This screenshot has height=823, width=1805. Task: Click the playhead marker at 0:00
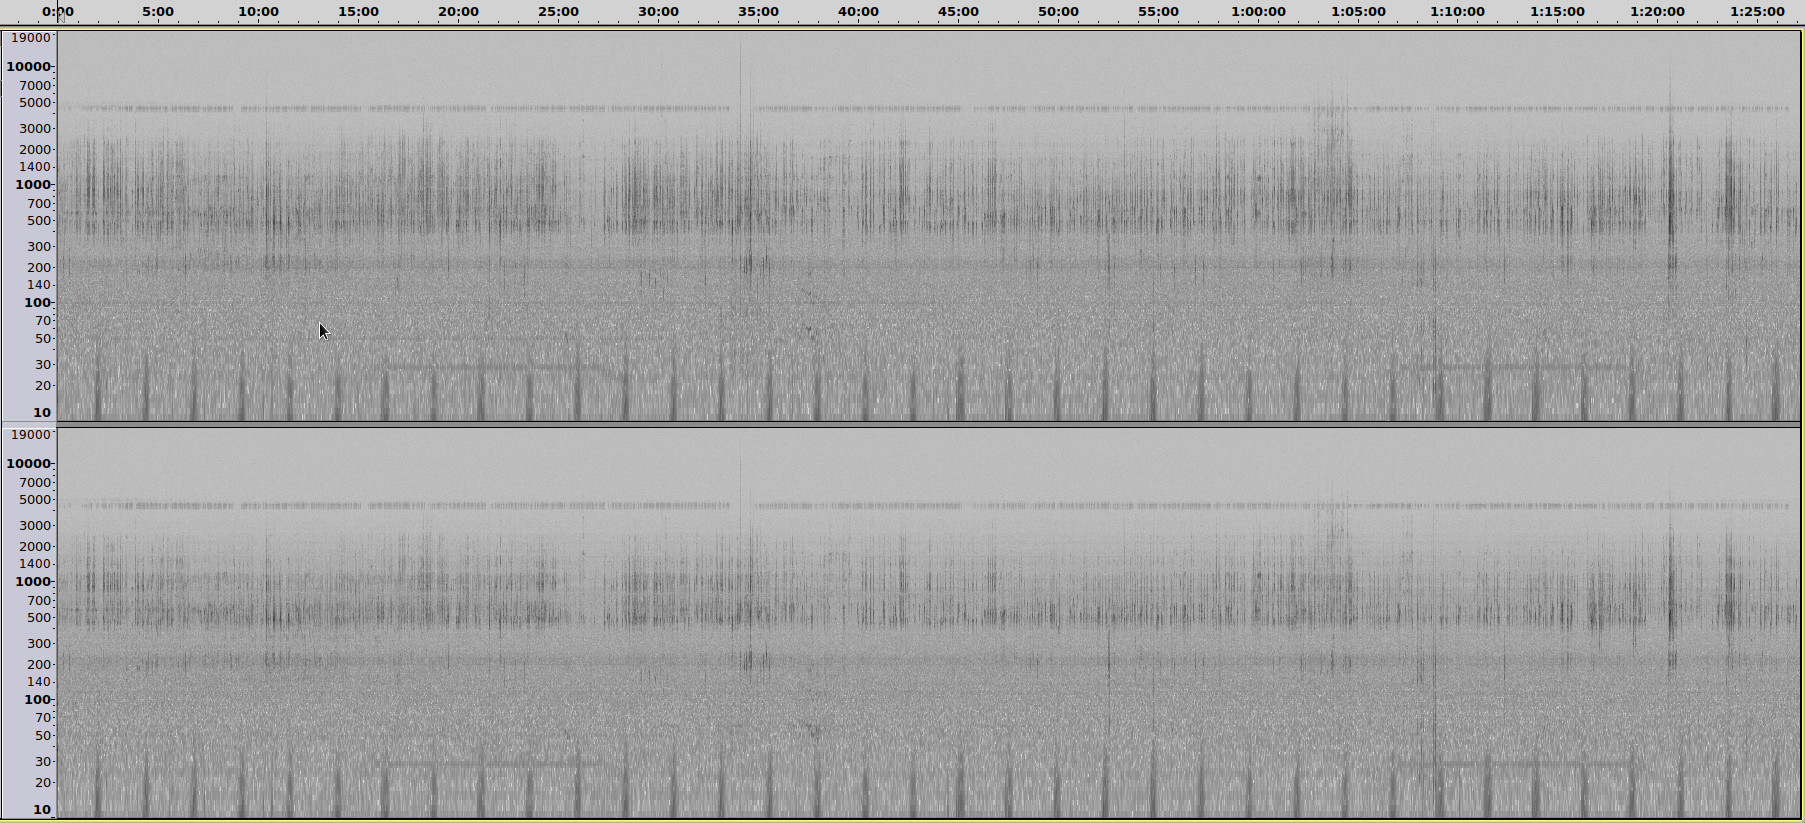[x=58, y=13]
